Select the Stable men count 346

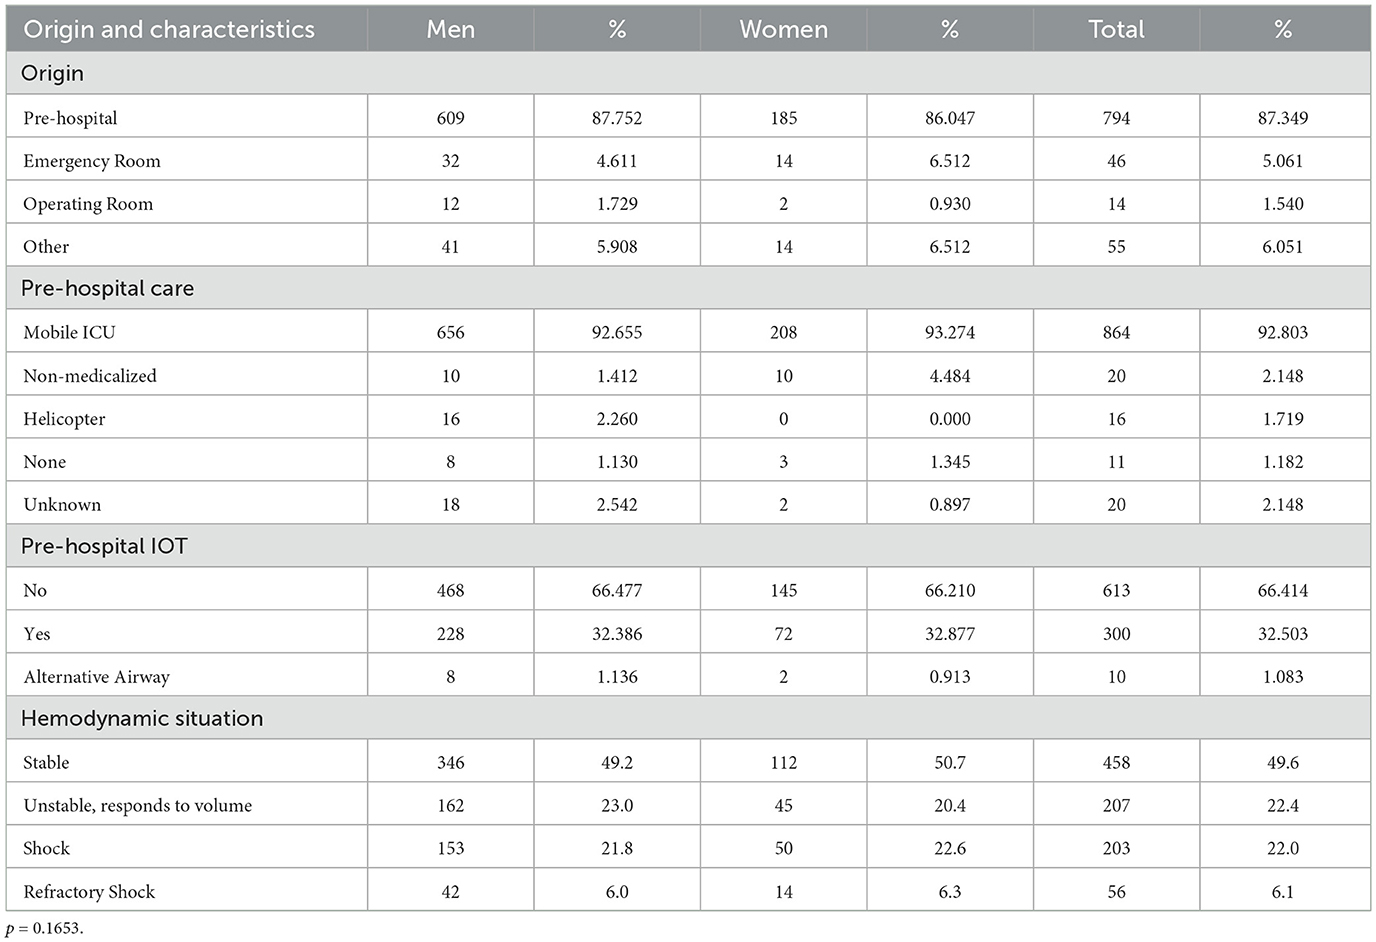pos(450,762)
